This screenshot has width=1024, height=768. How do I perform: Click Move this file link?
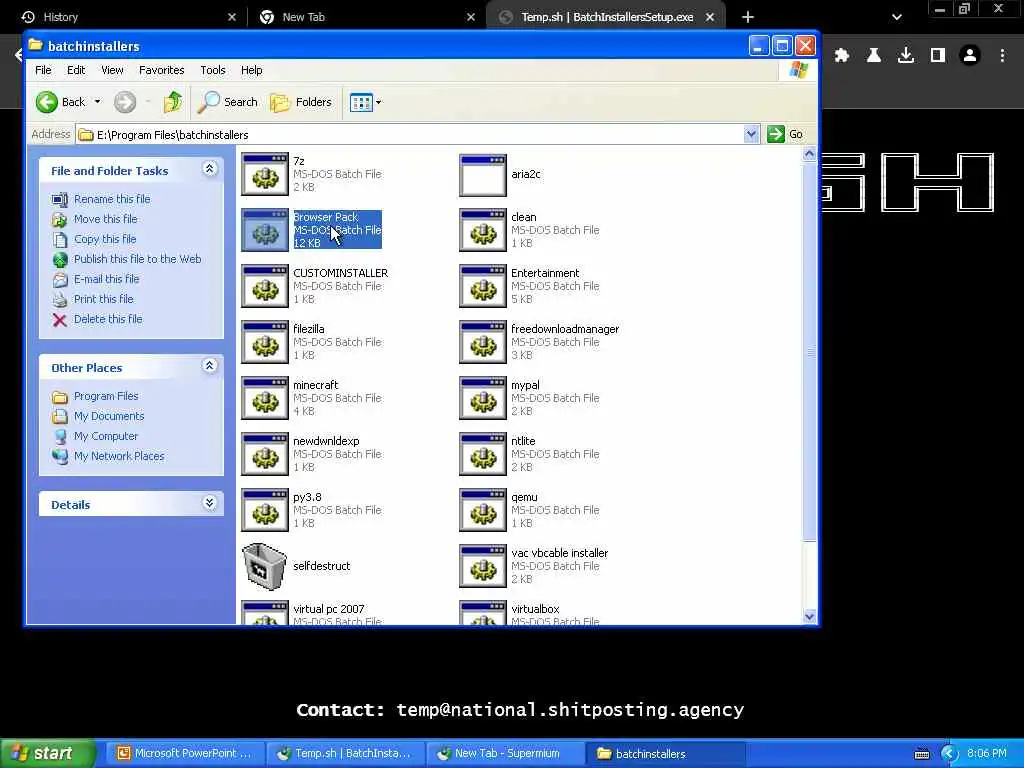pyautogui.click(x=106, y=219)
